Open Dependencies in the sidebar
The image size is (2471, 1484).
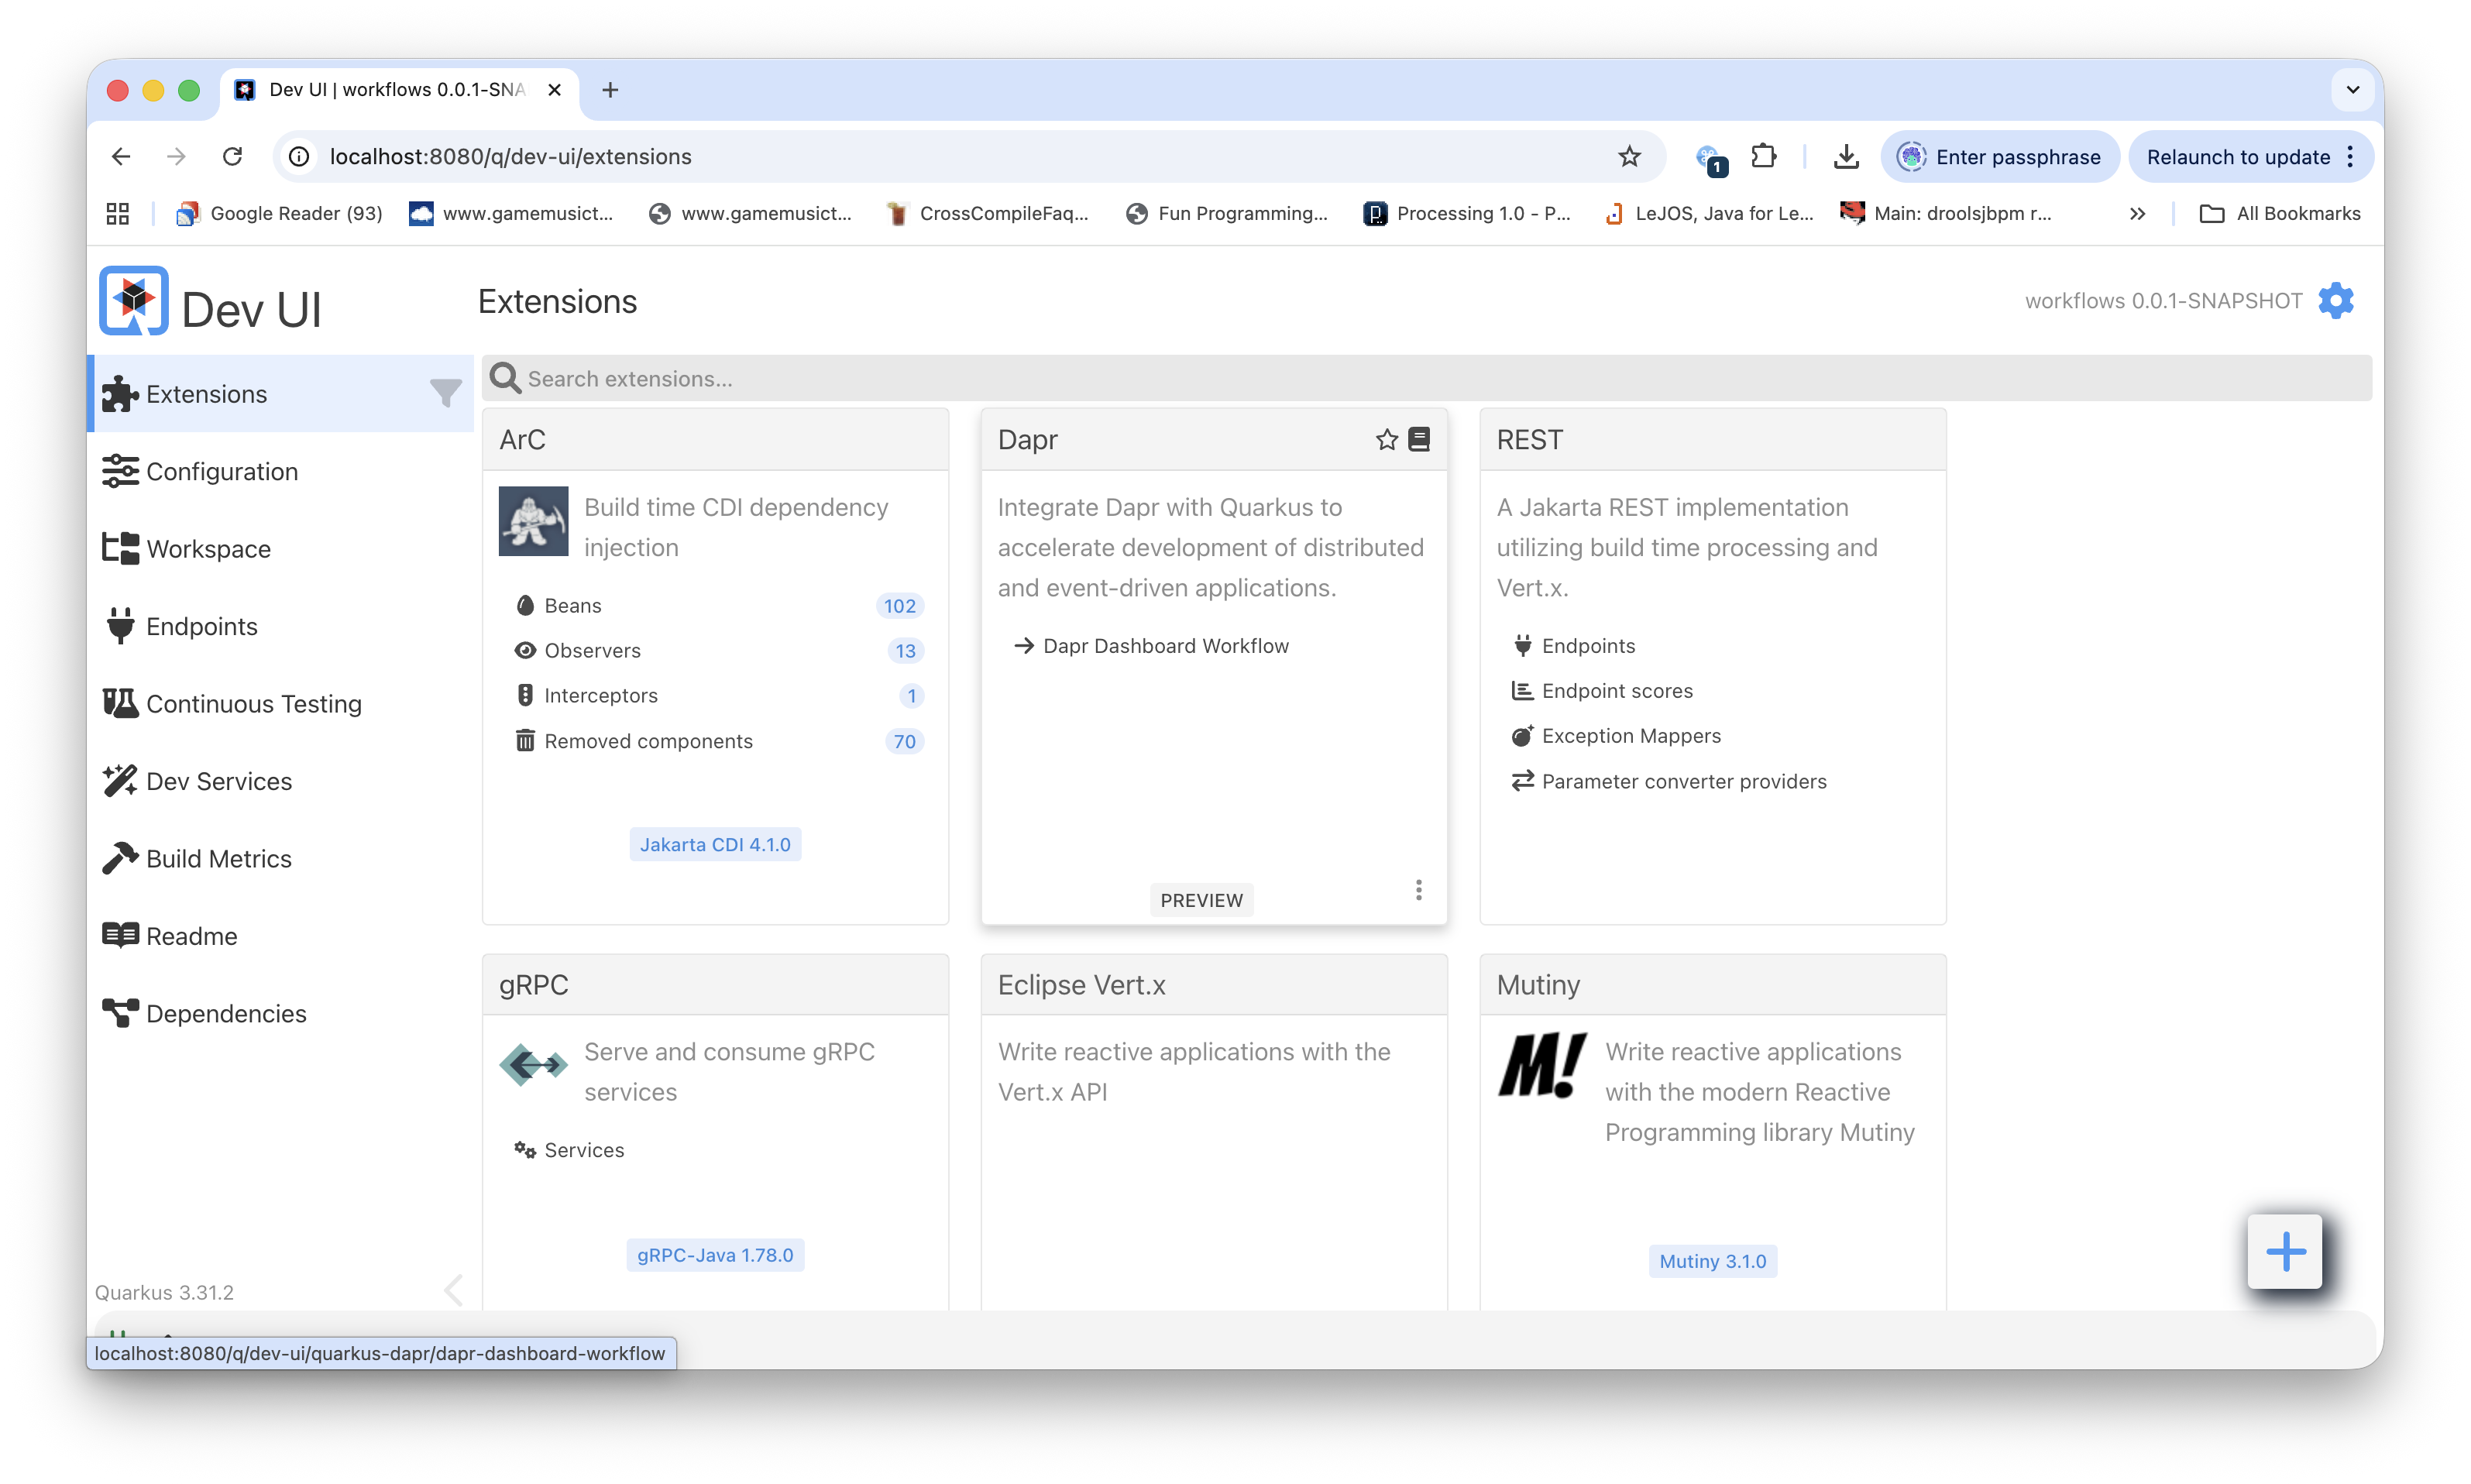pyautogui.click(x=226, y=1012)
